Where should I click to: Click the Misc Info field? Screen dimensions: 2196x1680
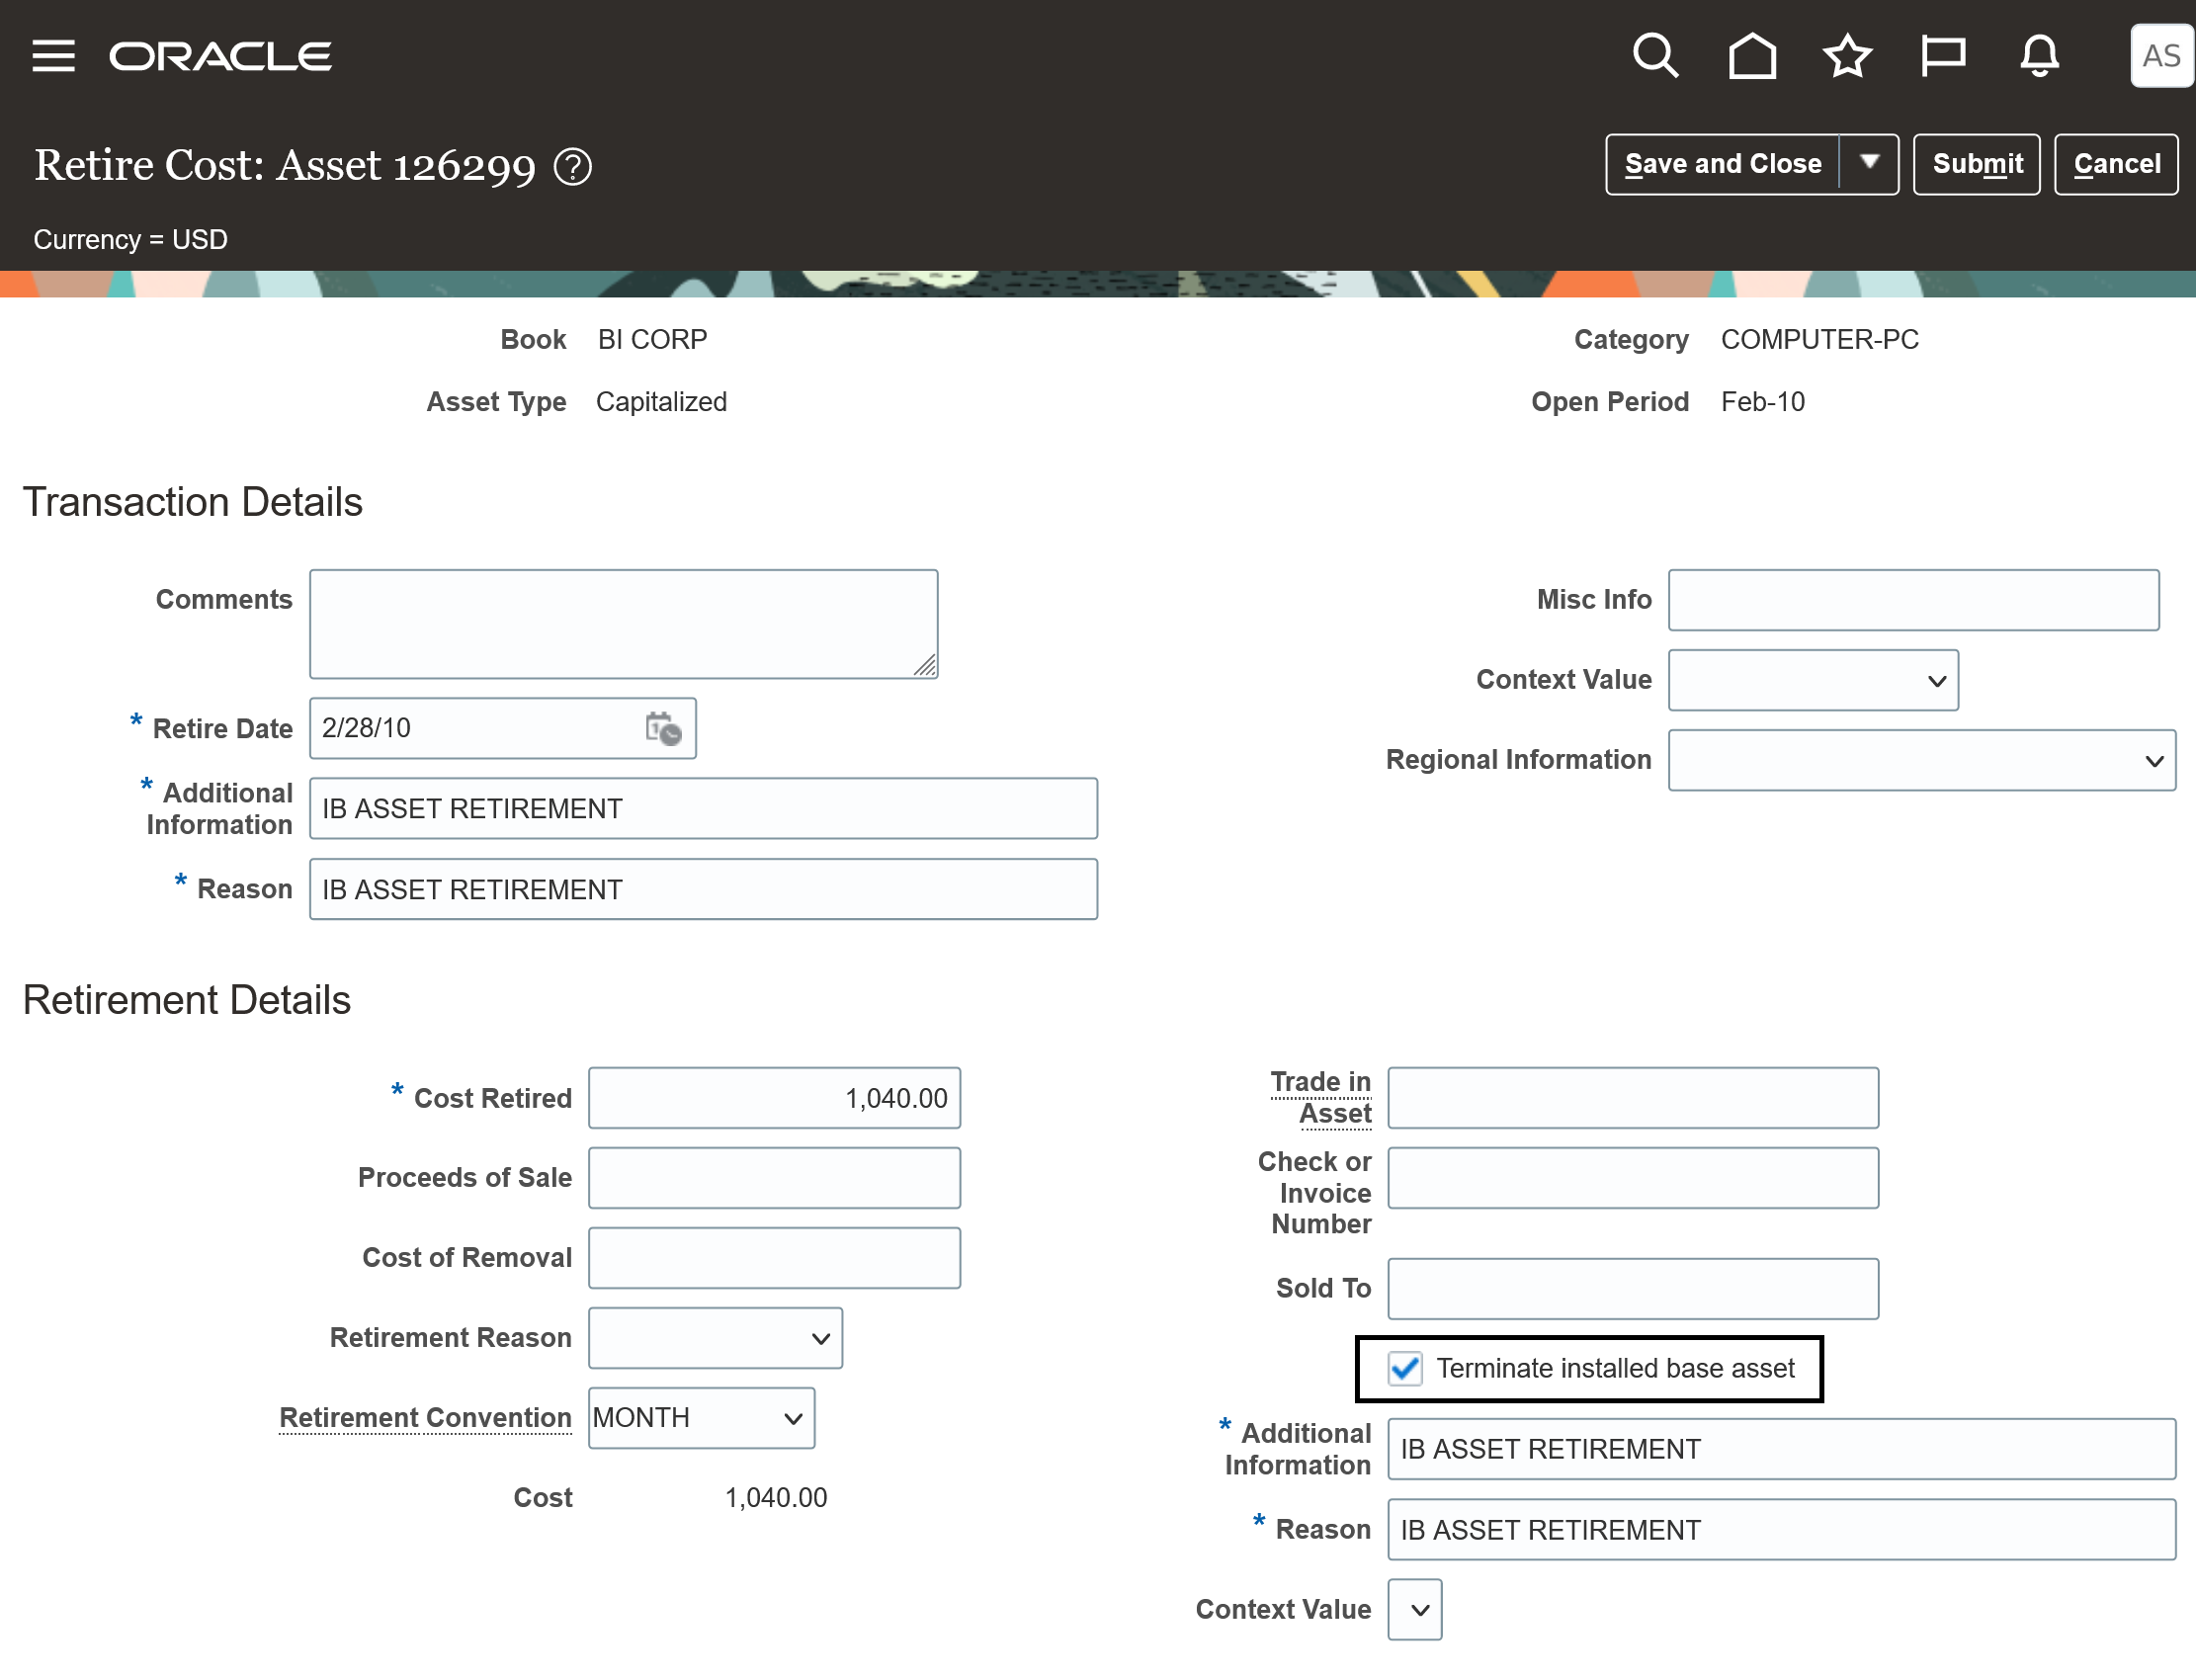1913,601
